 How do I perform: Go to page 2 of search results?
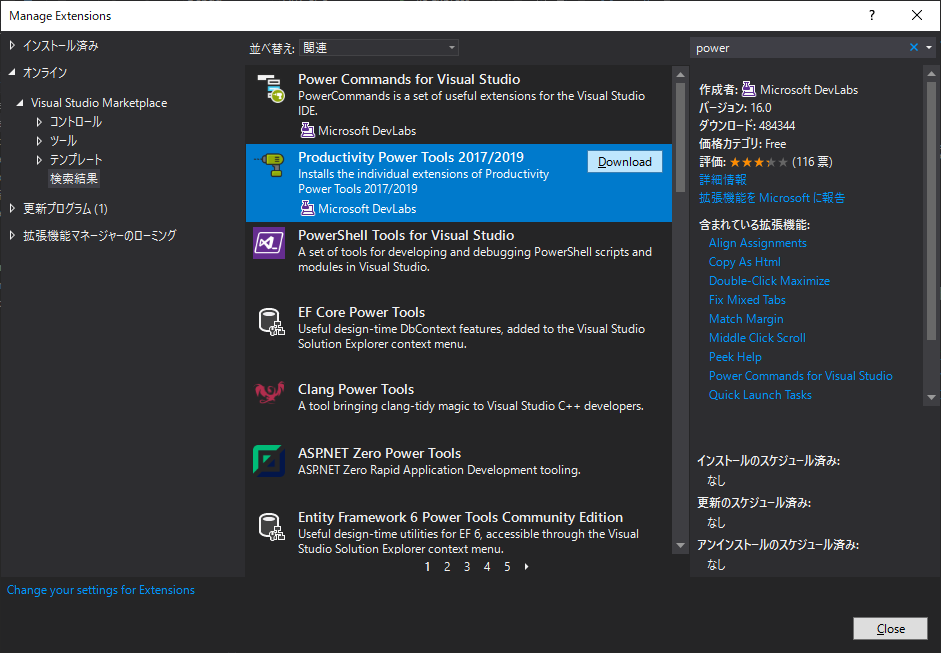coord(447,566)
